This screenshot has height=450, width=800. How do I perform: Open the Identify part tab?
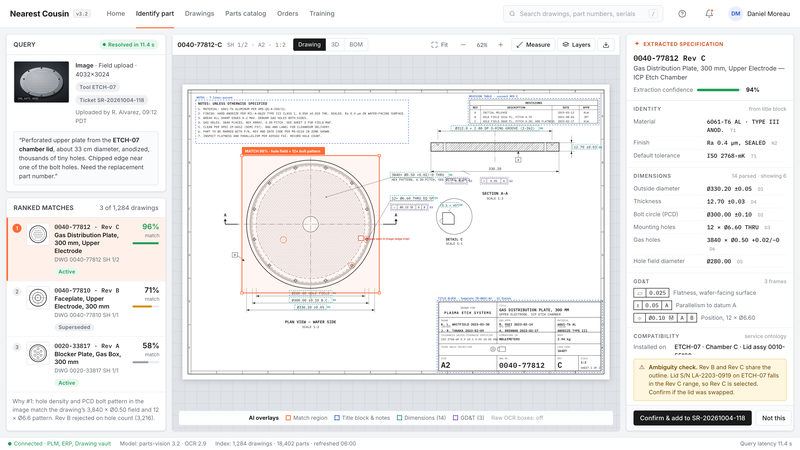(155, 14)
